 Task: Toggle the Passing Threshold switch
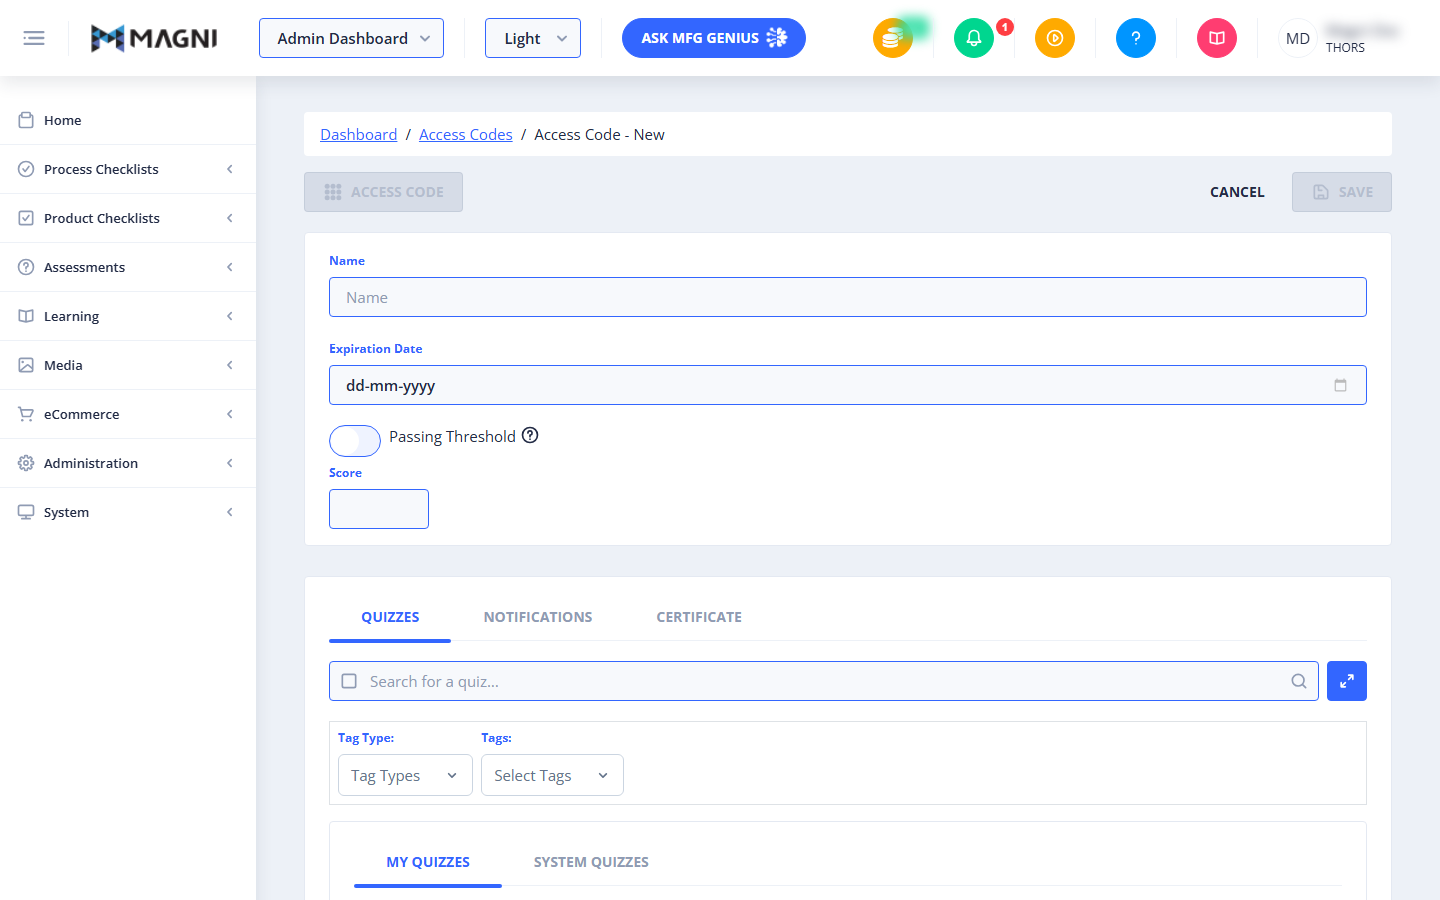point(355,440)
